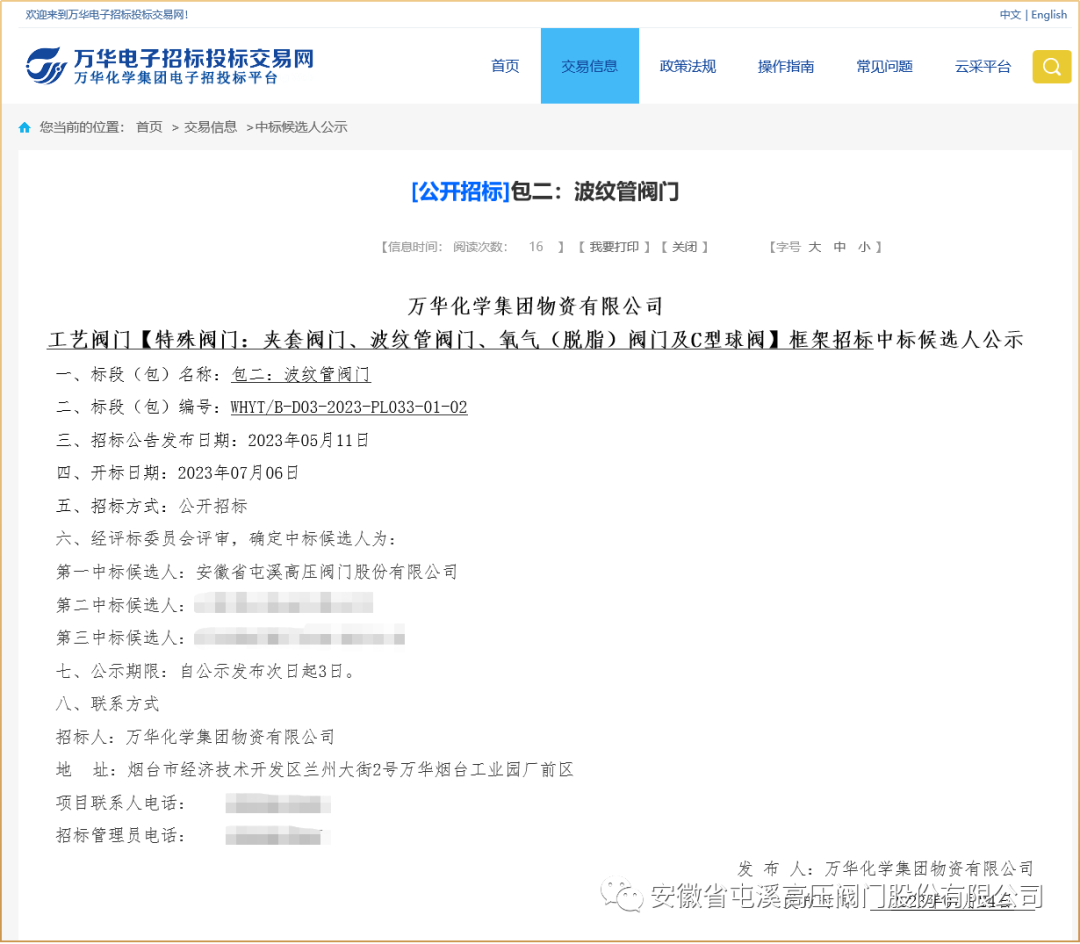Click the page title 包二：波纹管阀门
Screen dimensions: 1080x944
595,191
